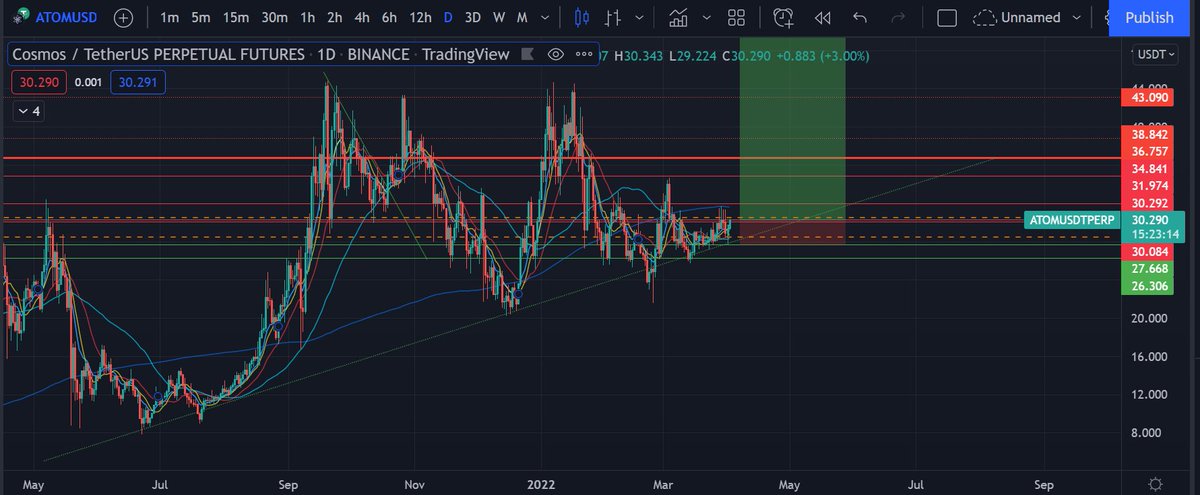Expand the Unnamed layout dropdown arrow

coord(1077,18)
